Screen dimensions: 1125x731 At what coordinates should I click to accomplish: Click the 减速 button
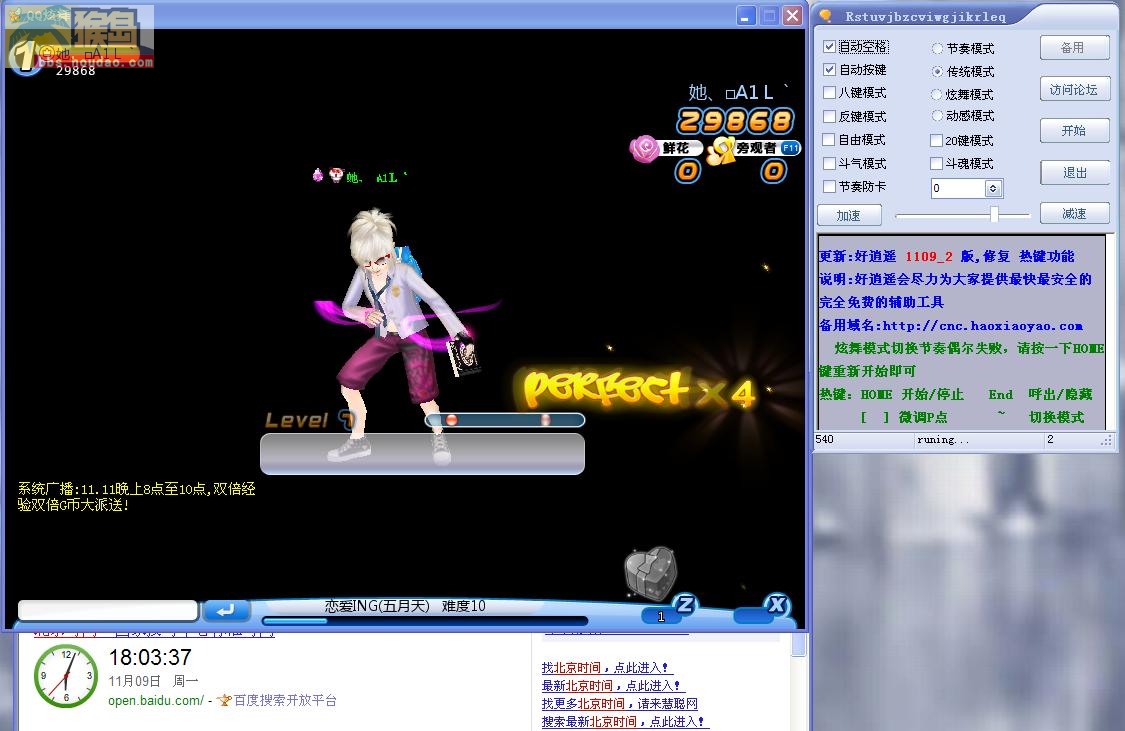point(1074,214)
